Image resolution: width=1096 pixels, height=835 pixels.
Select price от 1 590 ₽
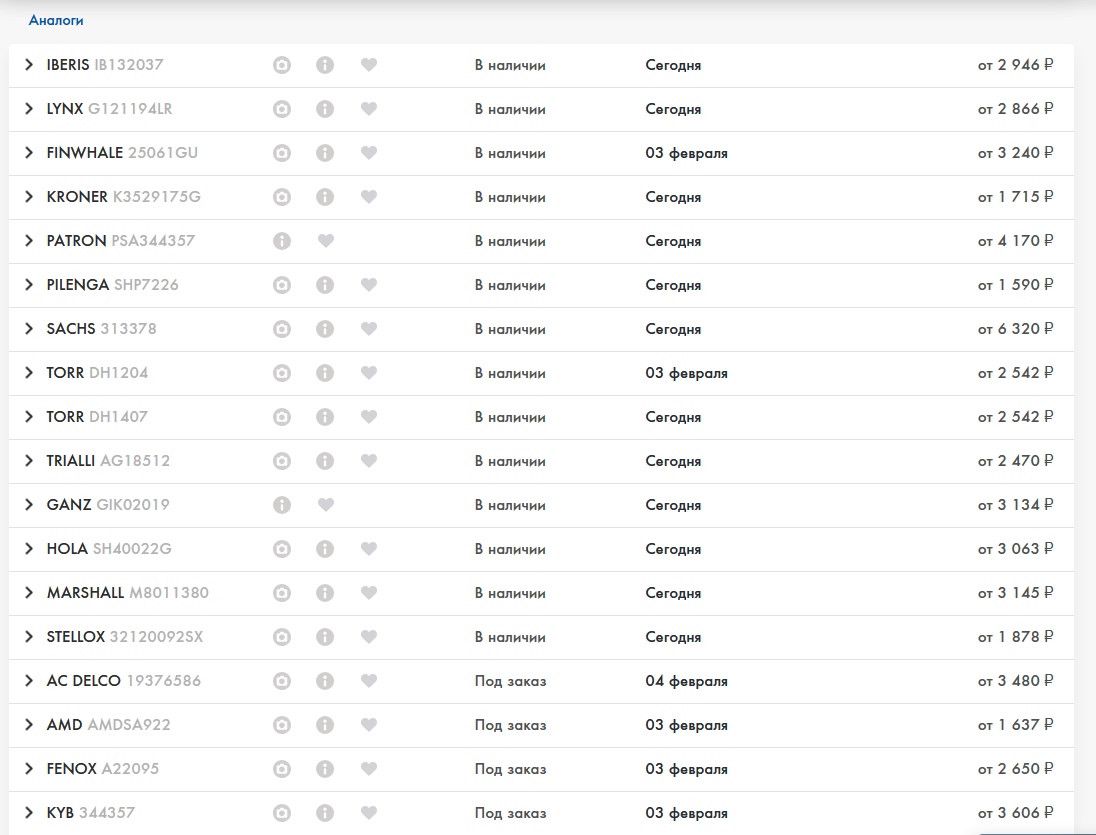tap(1016, 285)
